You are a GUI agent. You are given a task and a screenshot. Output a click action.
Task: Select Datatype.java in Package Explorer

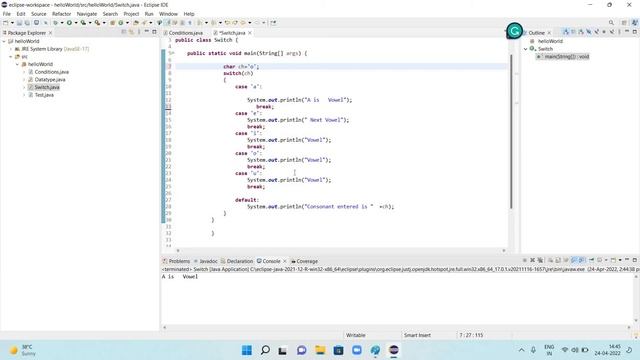point(50,80)
